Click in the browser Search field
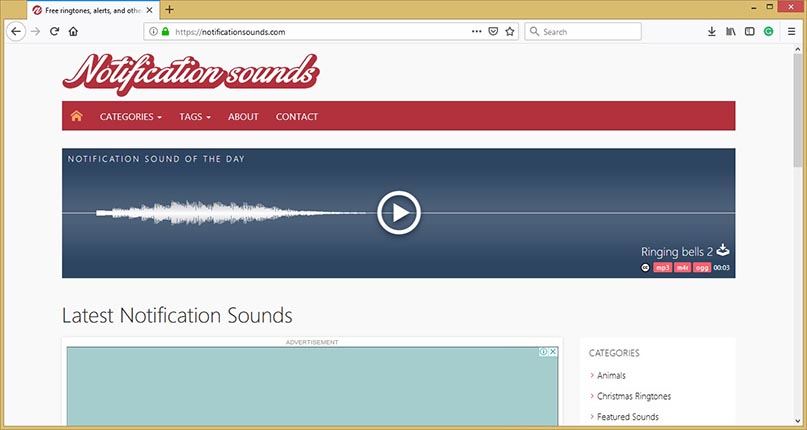Screen dimensions: 807x430 [x=590, y=32]
